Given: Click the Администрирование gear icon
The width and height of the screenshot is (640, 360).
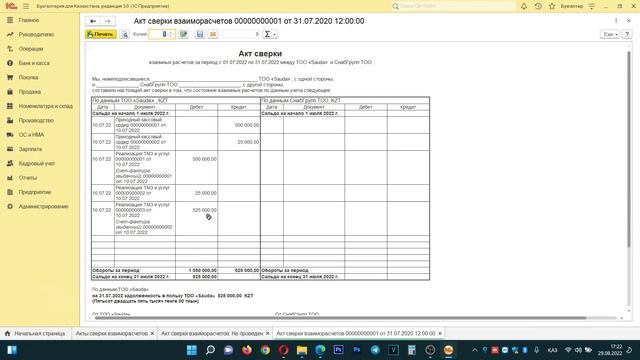Looking at the screenshot, I should pyautogui.click(x=10, y=207).
